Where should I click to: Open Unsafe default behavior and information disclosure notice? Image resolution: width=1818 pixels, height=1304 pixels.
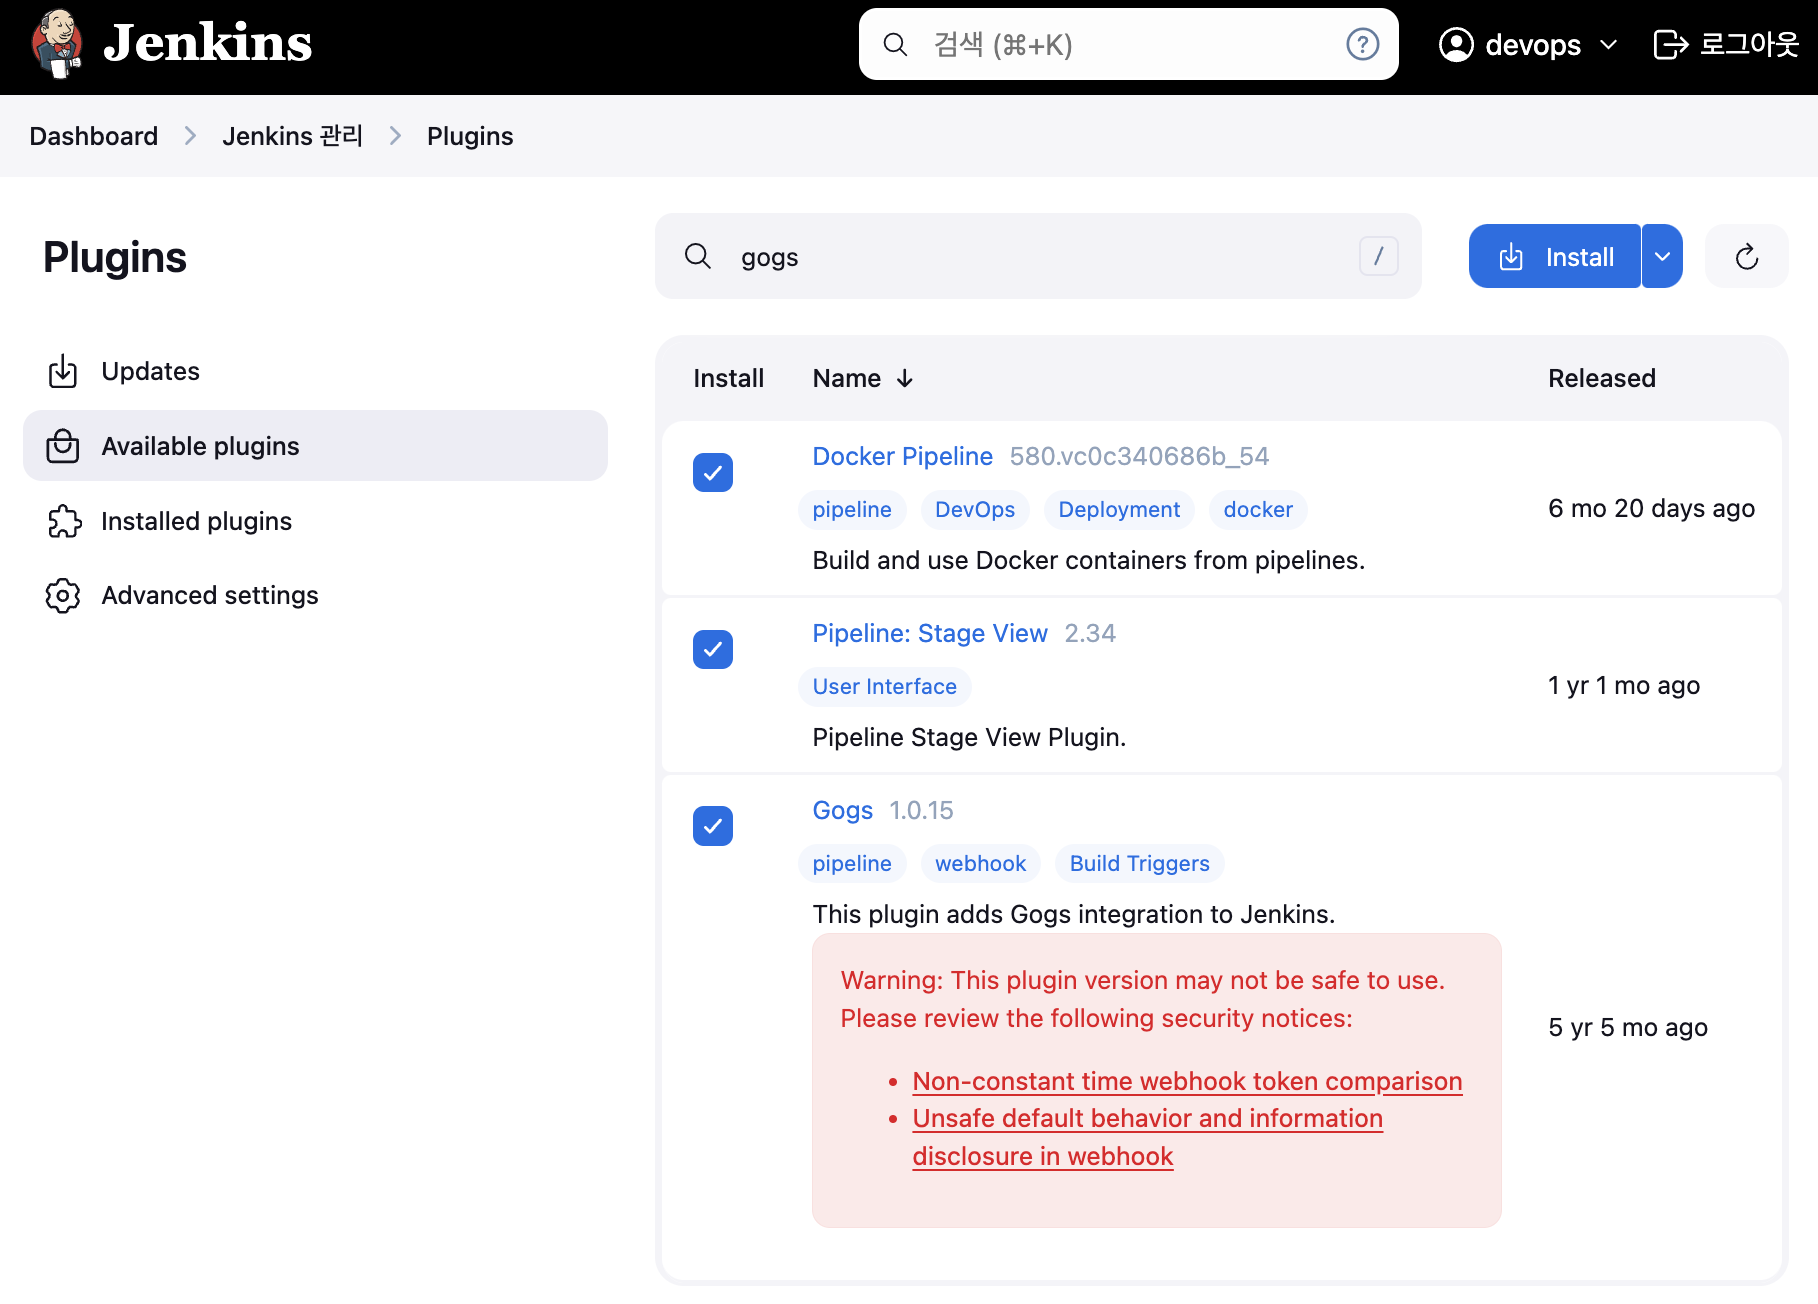tap(1147, 1138)
